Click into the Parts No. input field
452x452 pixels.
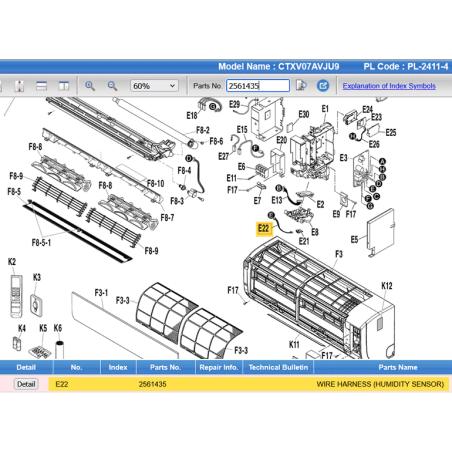(258, 86)
